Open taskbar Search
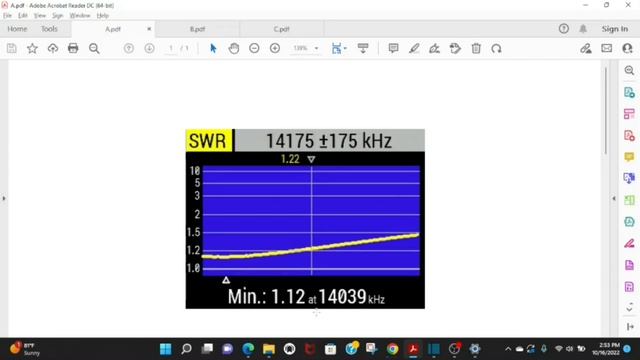Screen dimensions: 640x360 coord(186,349)
